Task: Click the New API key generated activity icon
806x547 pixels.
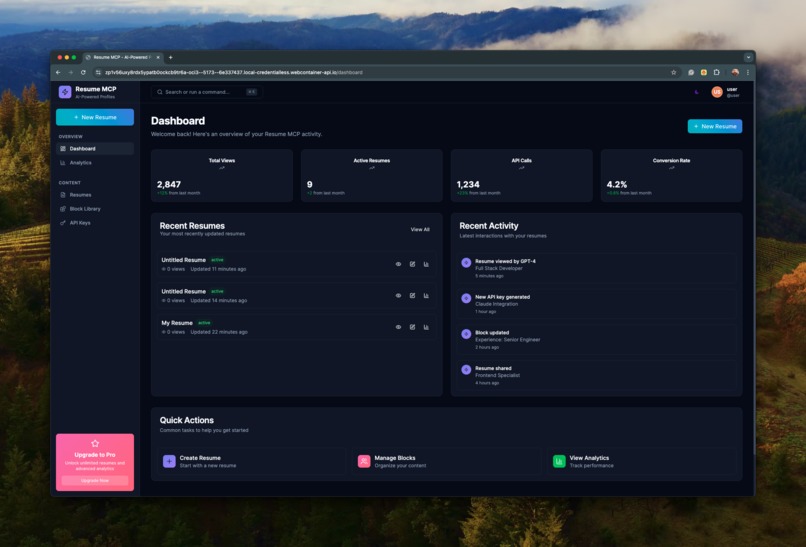Action: [466, 298]
